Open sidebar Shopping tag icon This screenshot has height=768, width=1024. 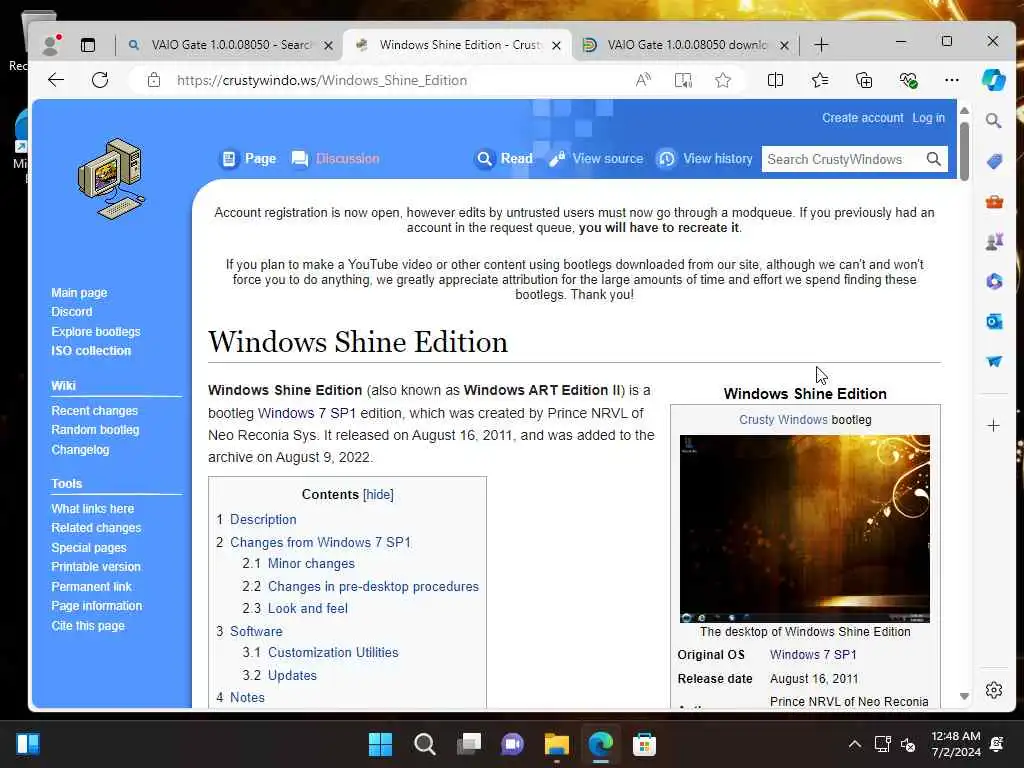[994, 161]
